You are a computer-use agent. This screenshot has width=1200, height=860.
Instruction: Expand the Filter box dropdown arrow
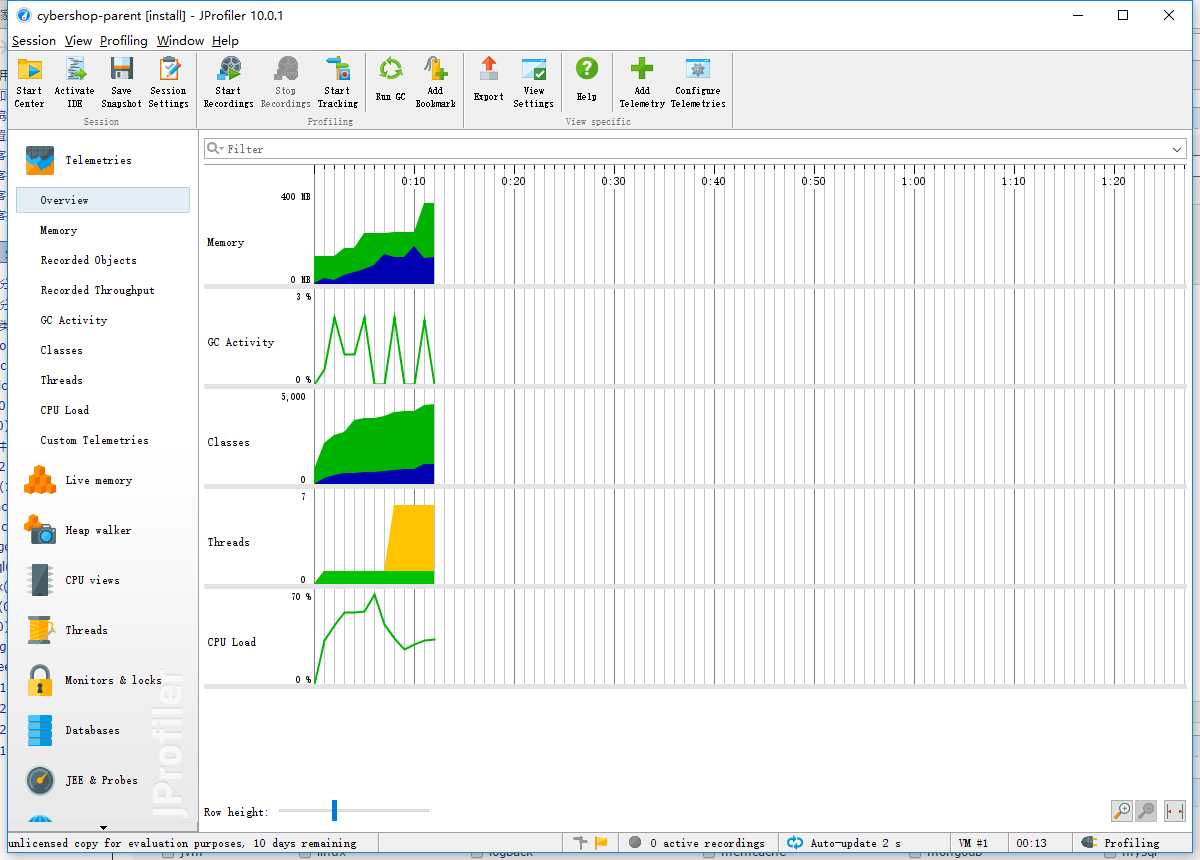1177,149
